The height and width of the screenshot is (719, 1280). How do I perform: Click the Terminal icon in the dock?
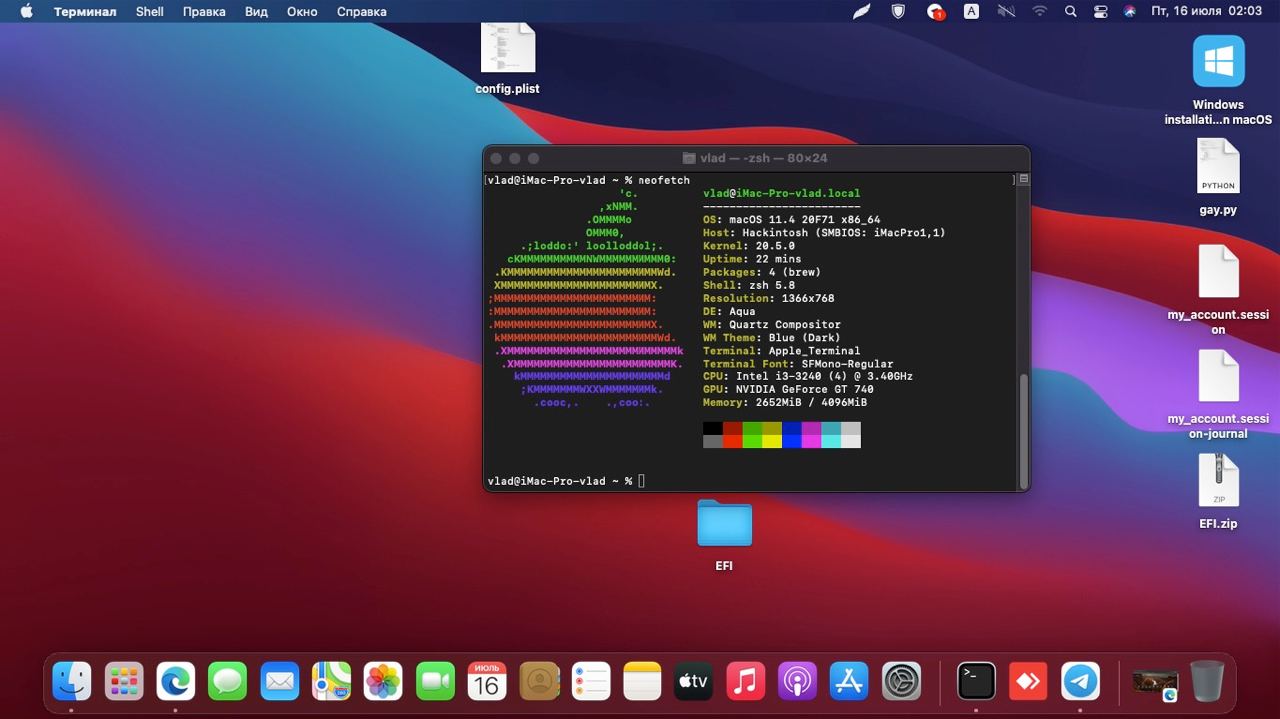tap(976, 682)
